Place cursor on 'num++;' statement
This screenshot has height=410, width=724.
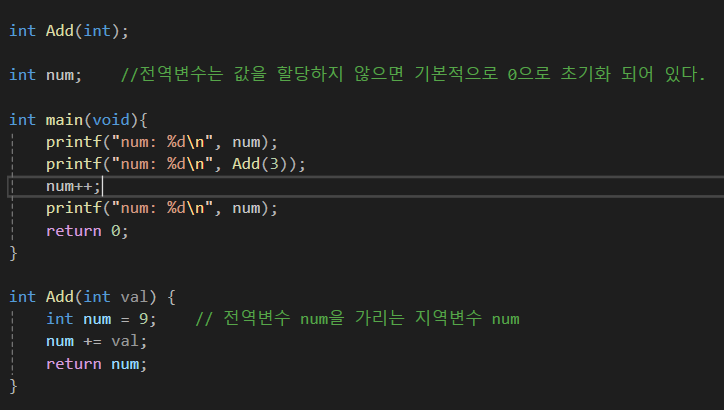73,186
